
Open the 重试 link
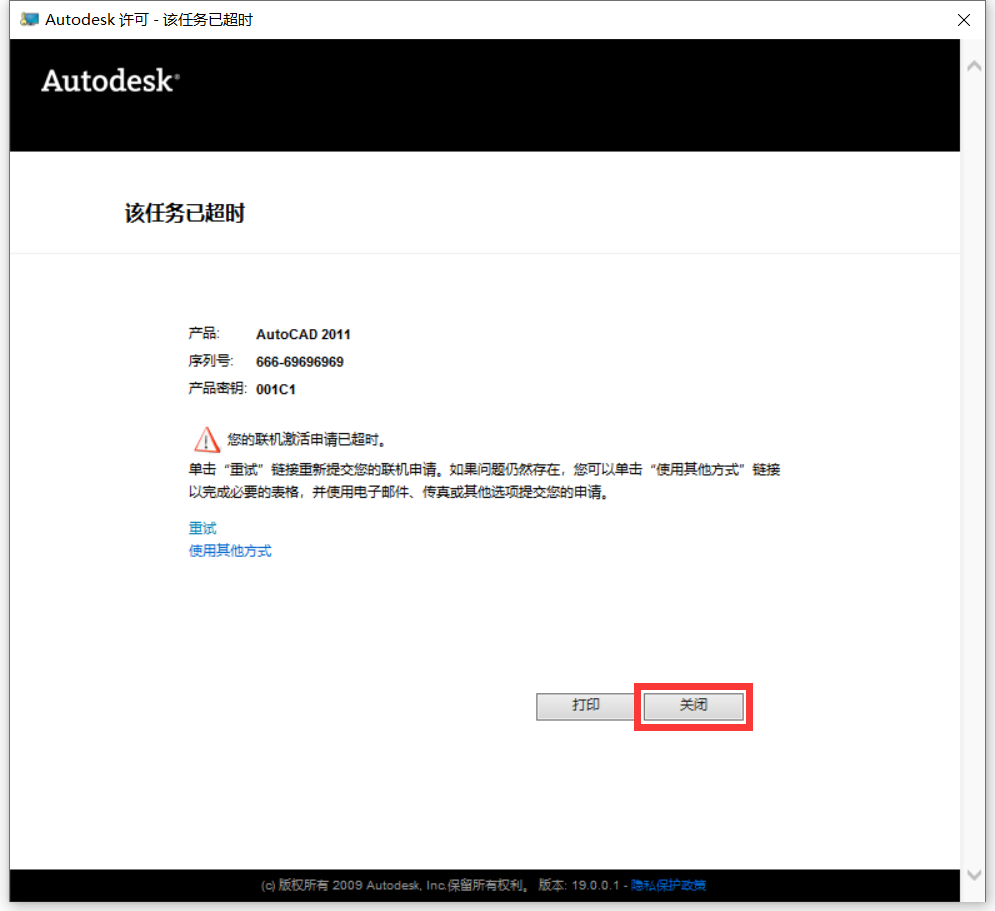click(x=202, y=528)
